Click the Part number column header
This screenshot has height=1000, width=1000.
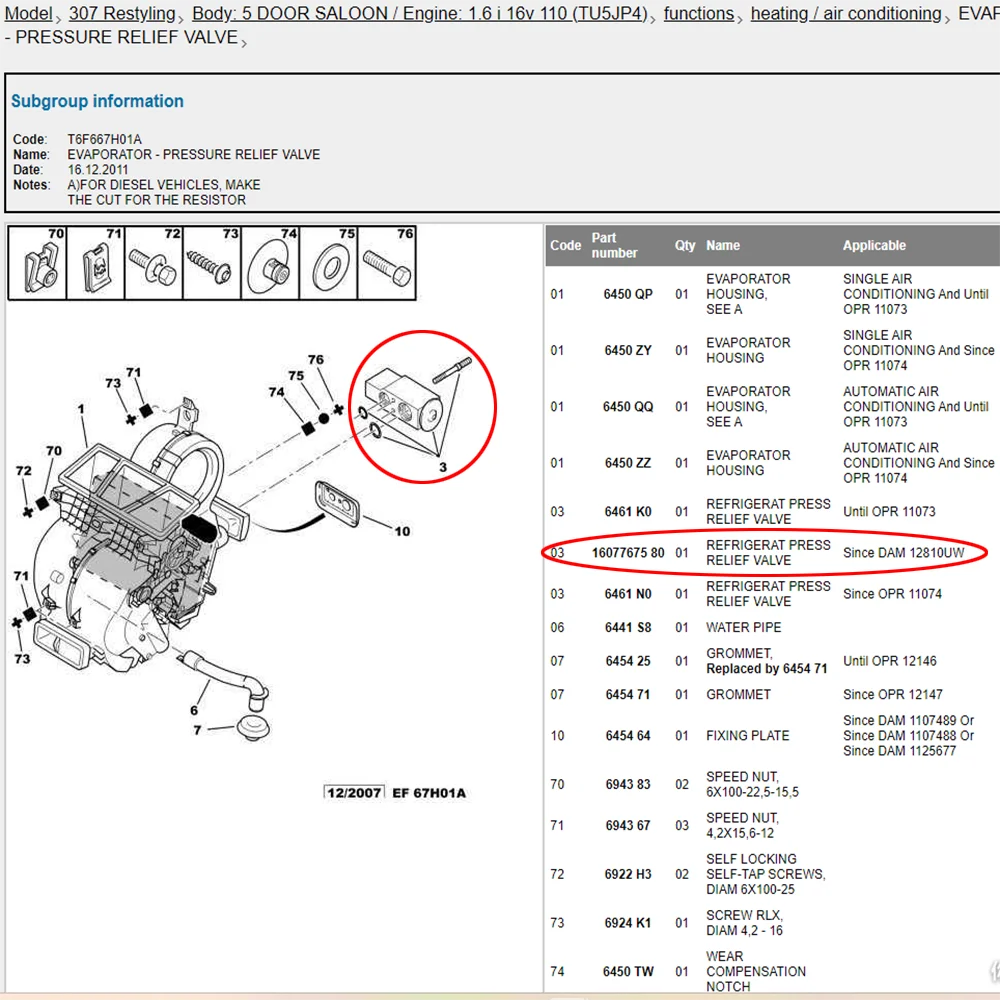[614, 246]
